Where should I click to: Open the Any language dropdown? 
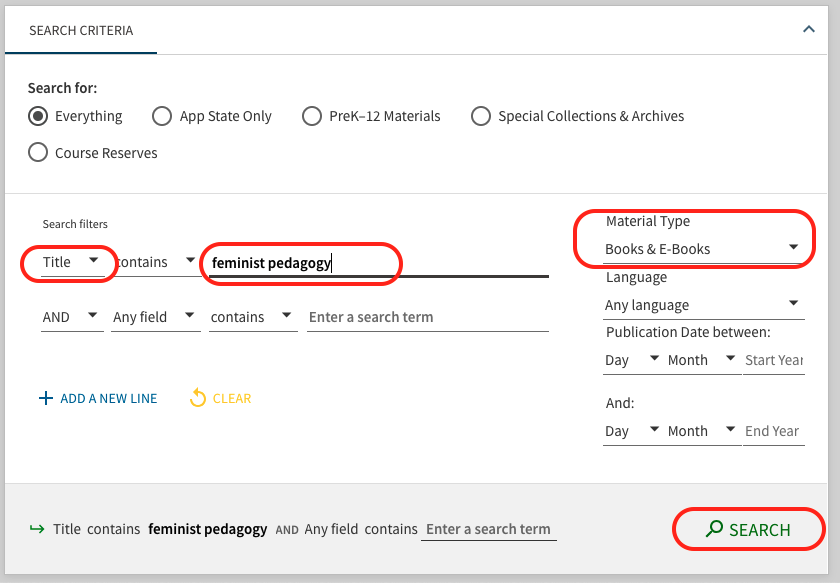tap(702, 305)
